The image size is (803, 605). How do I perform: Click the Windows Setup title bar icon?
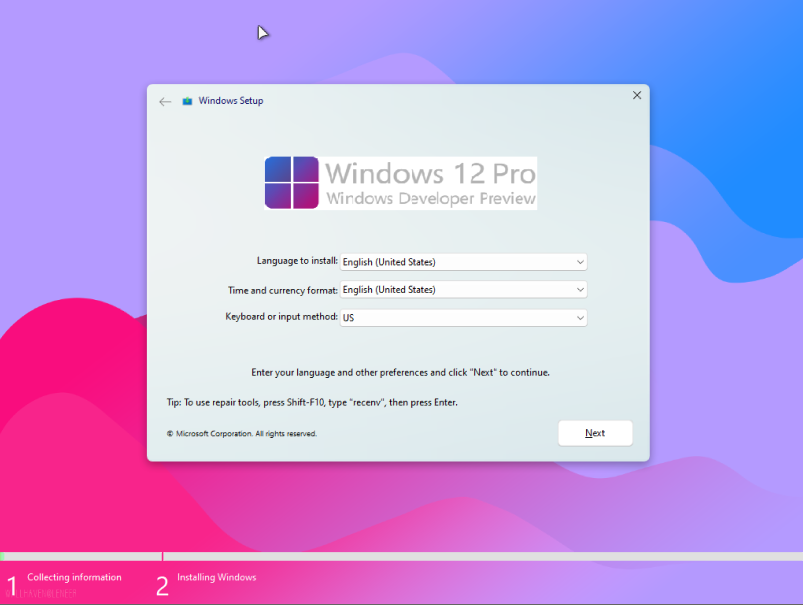point(187,101)
